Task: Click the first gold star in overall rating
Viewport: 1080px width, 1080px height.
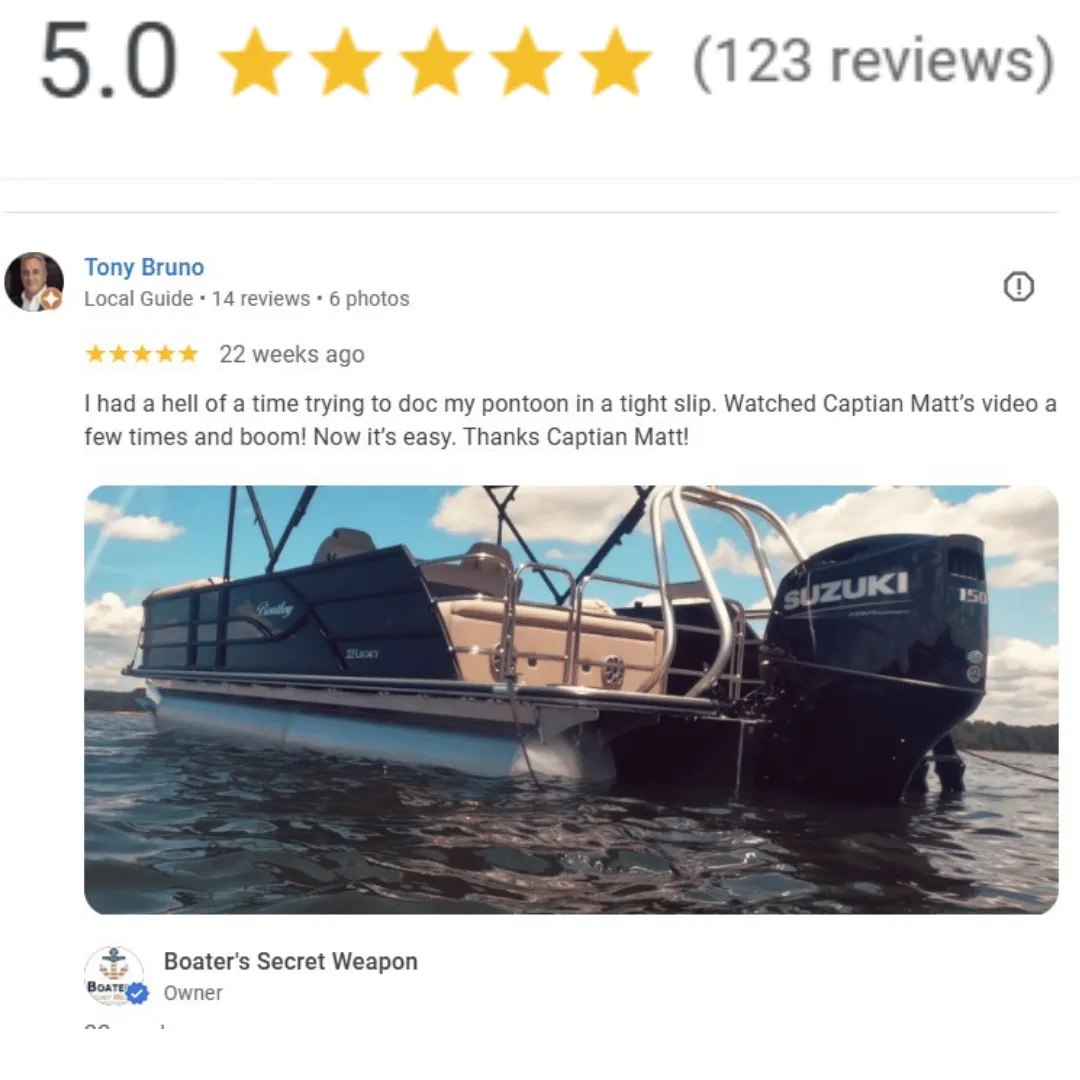Action: [256, 61]
